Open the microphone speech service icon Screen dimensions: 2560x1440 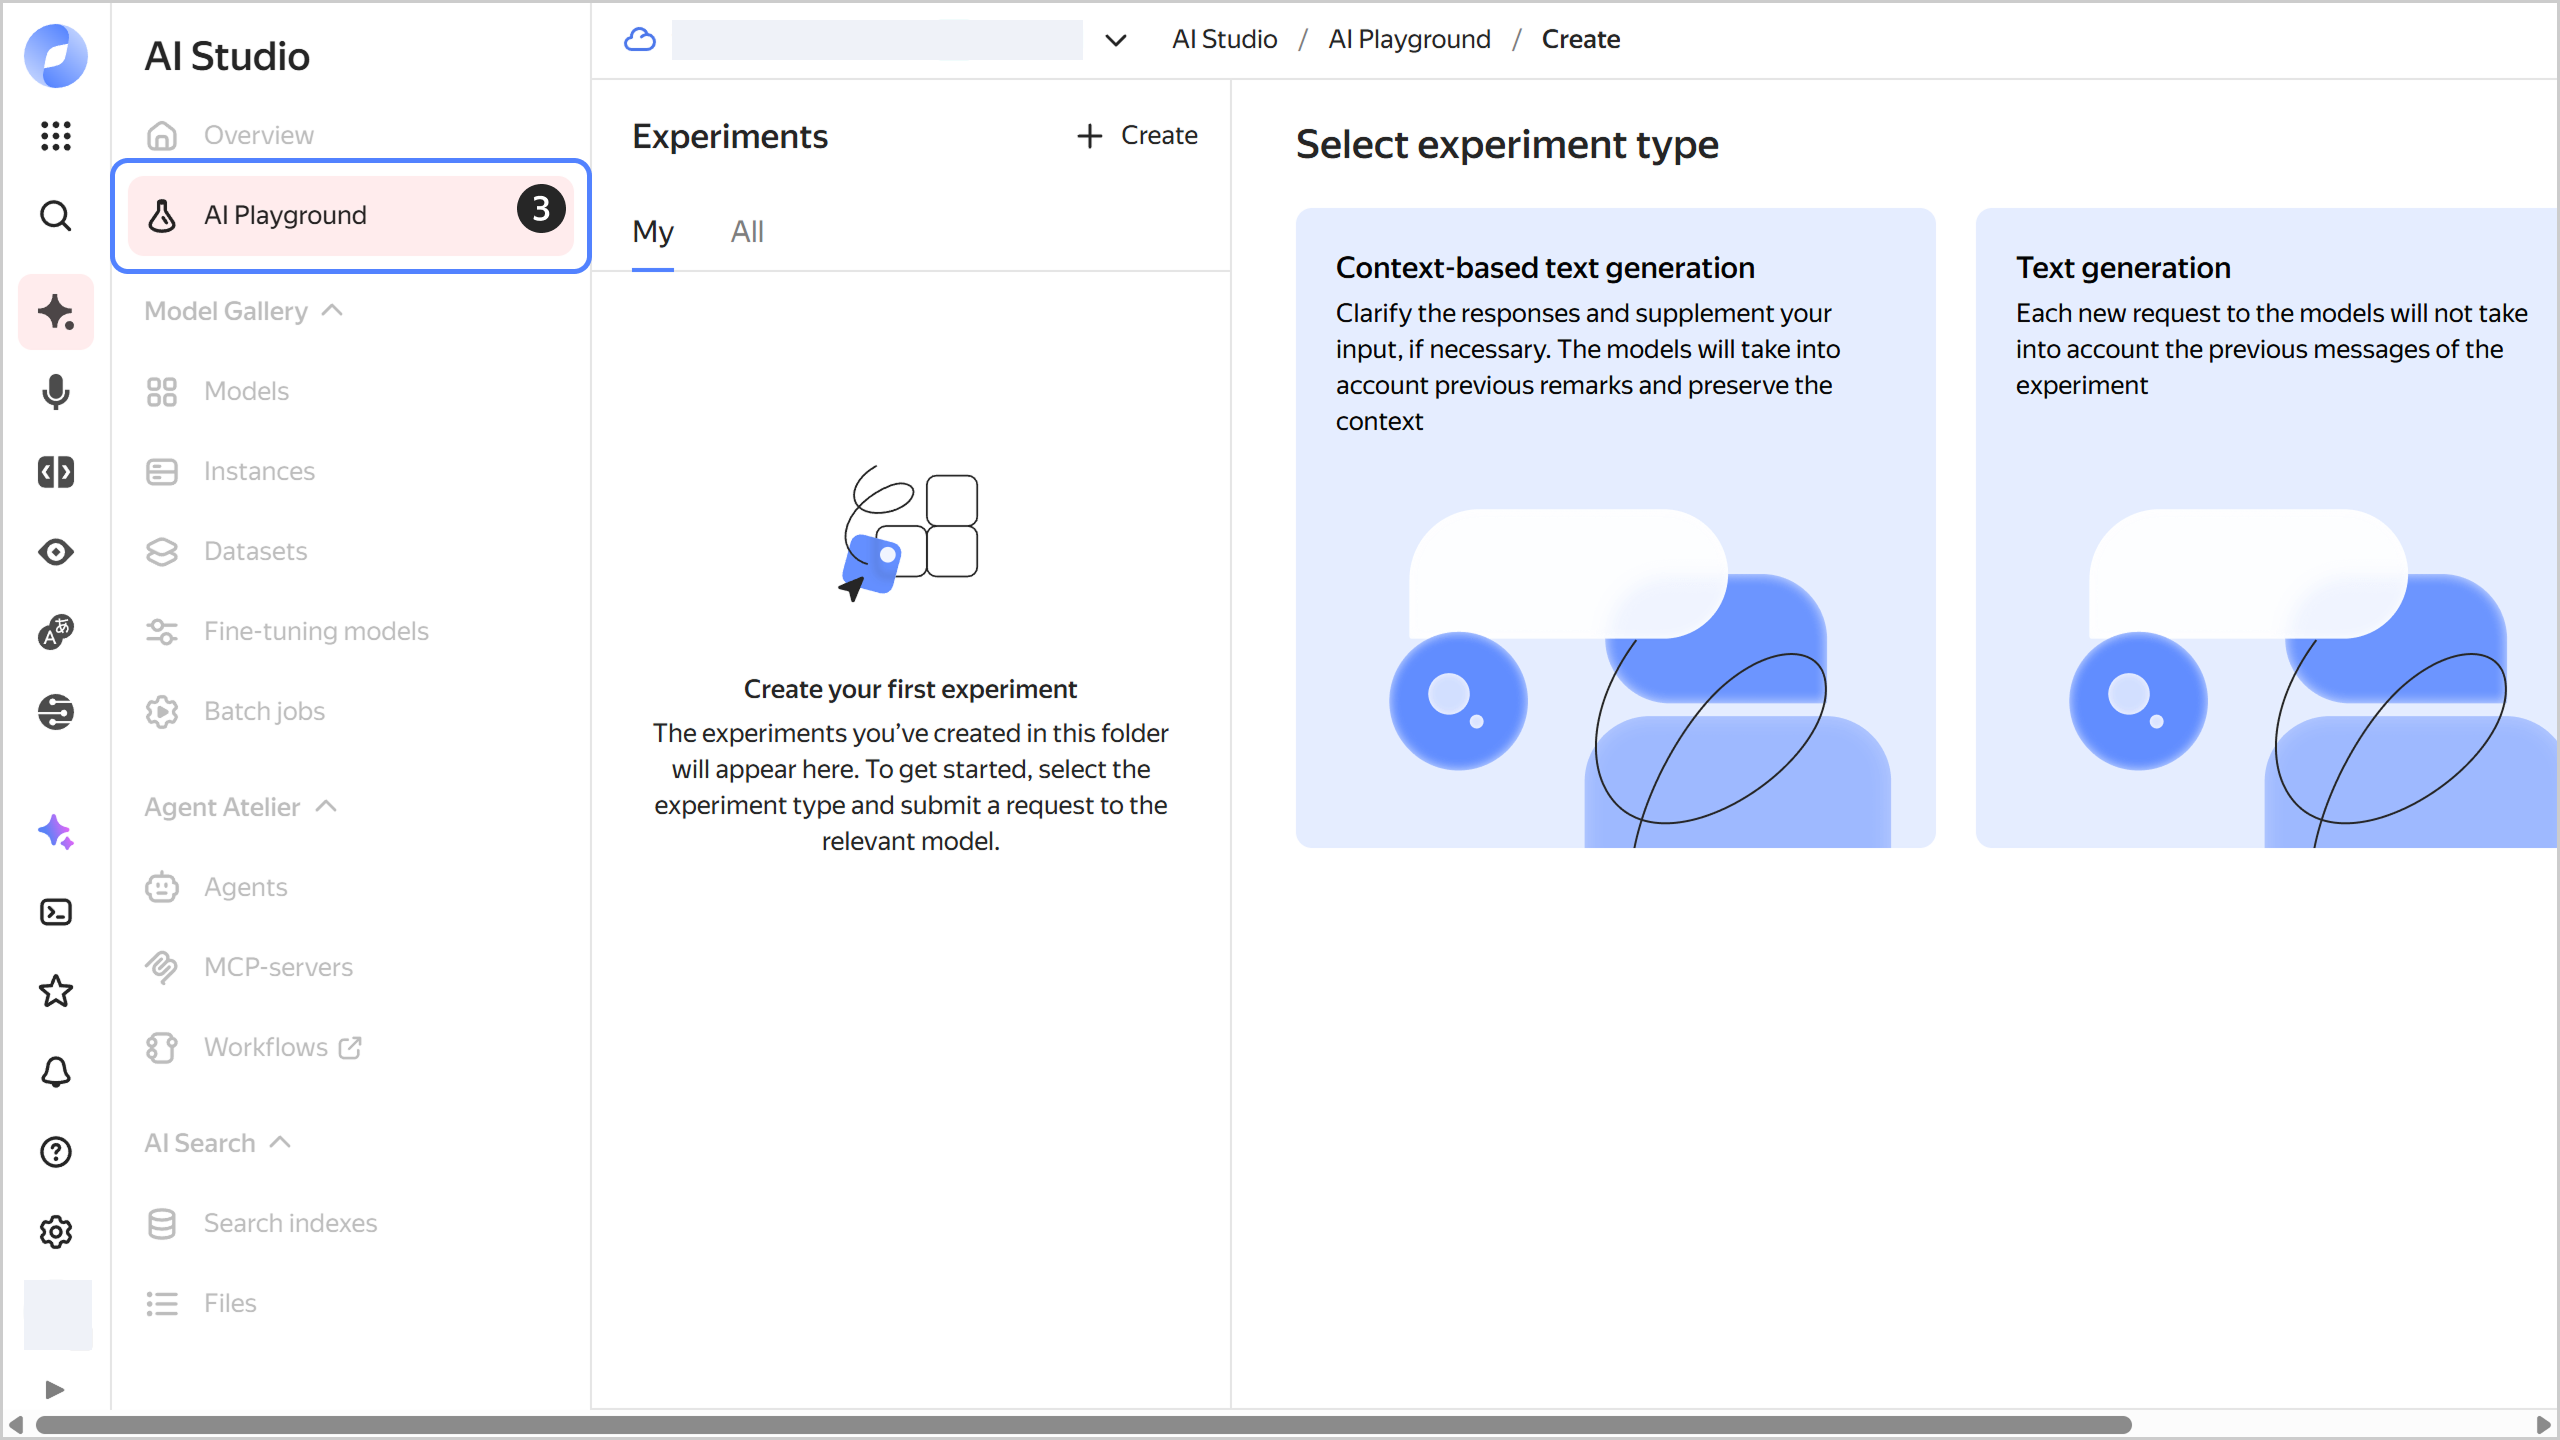(56, 392)
